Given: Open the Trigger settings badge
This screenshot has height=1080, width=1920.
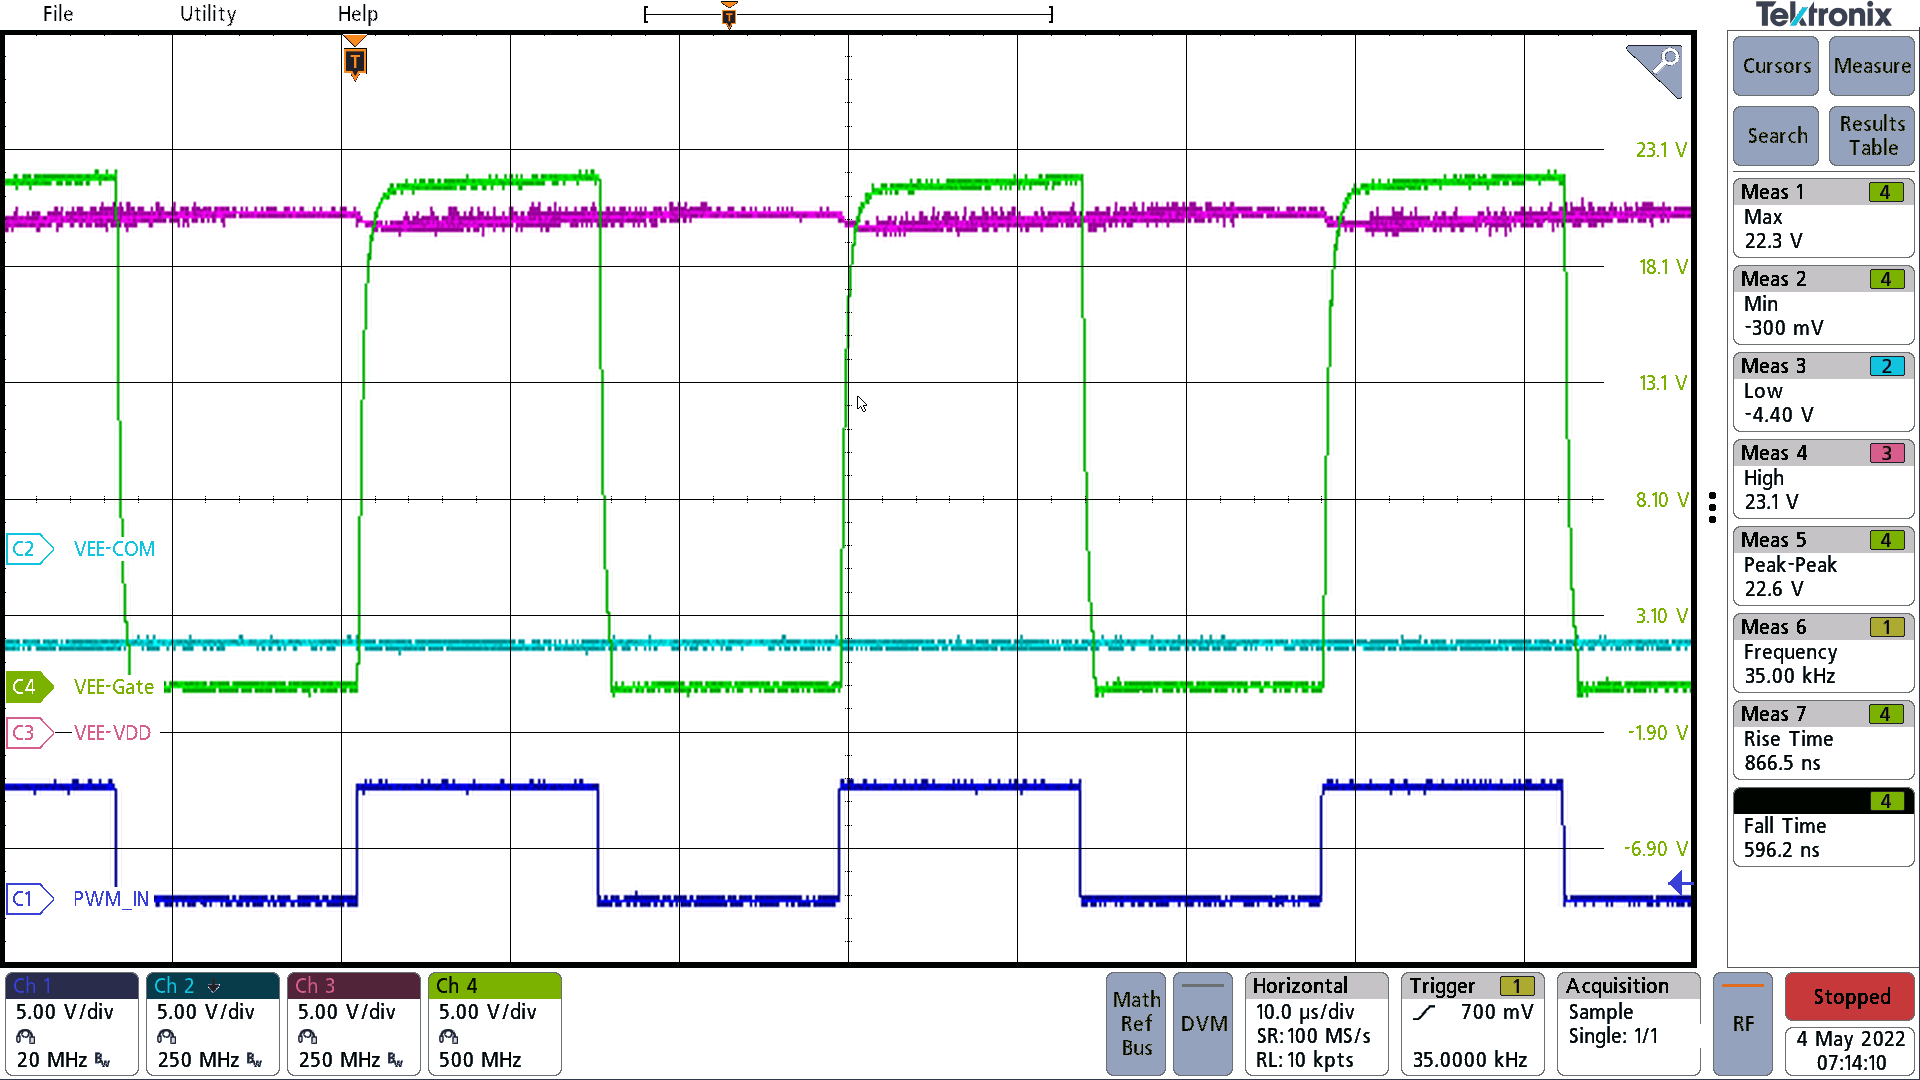Looking at the screenshot, I should (1470, 1022).
